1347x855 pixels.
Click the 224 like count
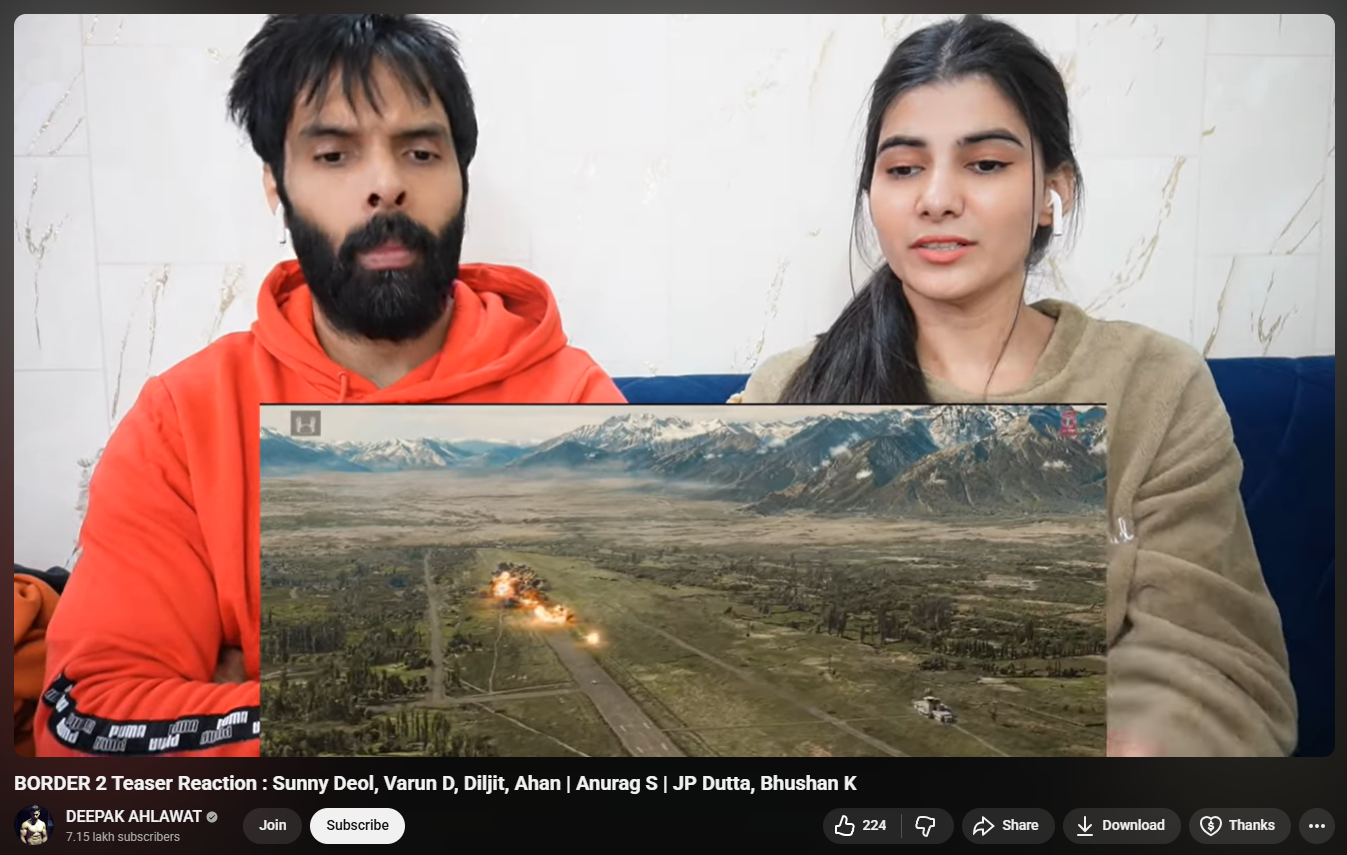[x=874, y=825]
